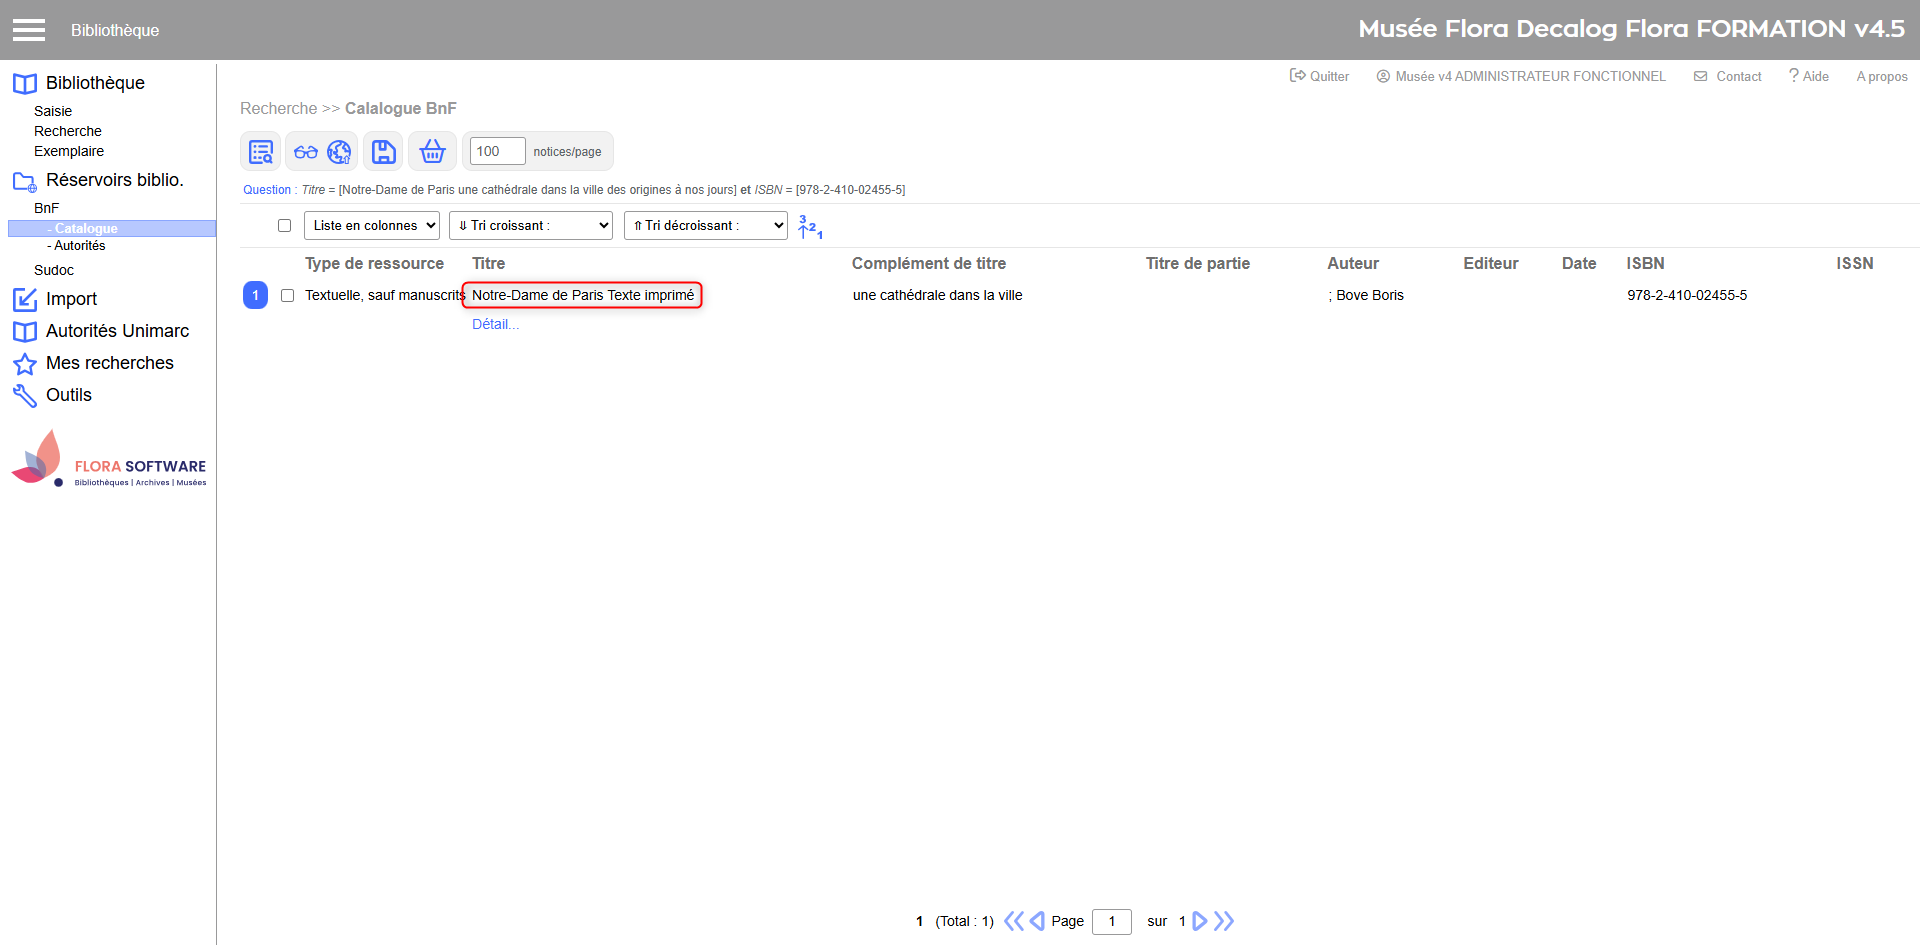Screen dimensions: 1920x945
Task: Click the globe export icon
Action: coord(340,152)
